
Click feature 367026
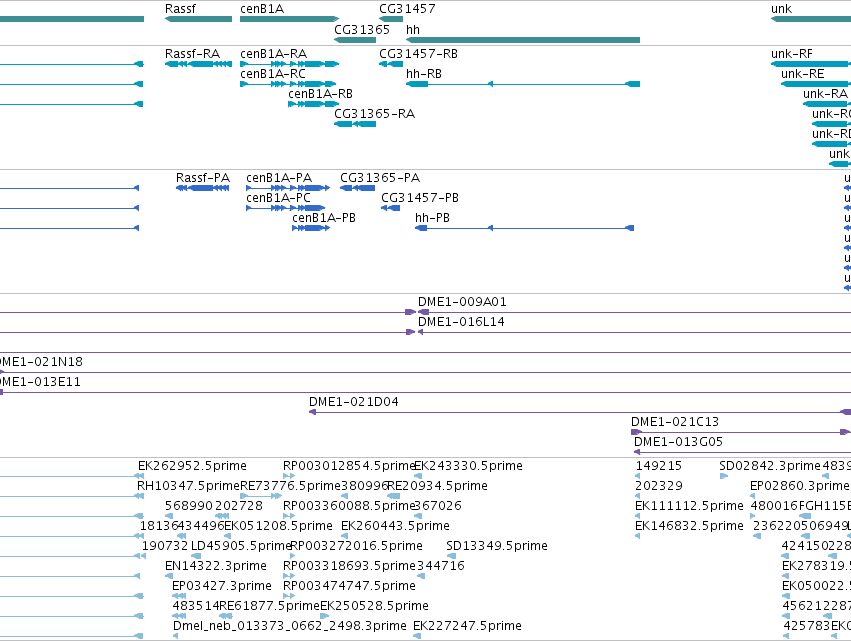coord(437,506)
